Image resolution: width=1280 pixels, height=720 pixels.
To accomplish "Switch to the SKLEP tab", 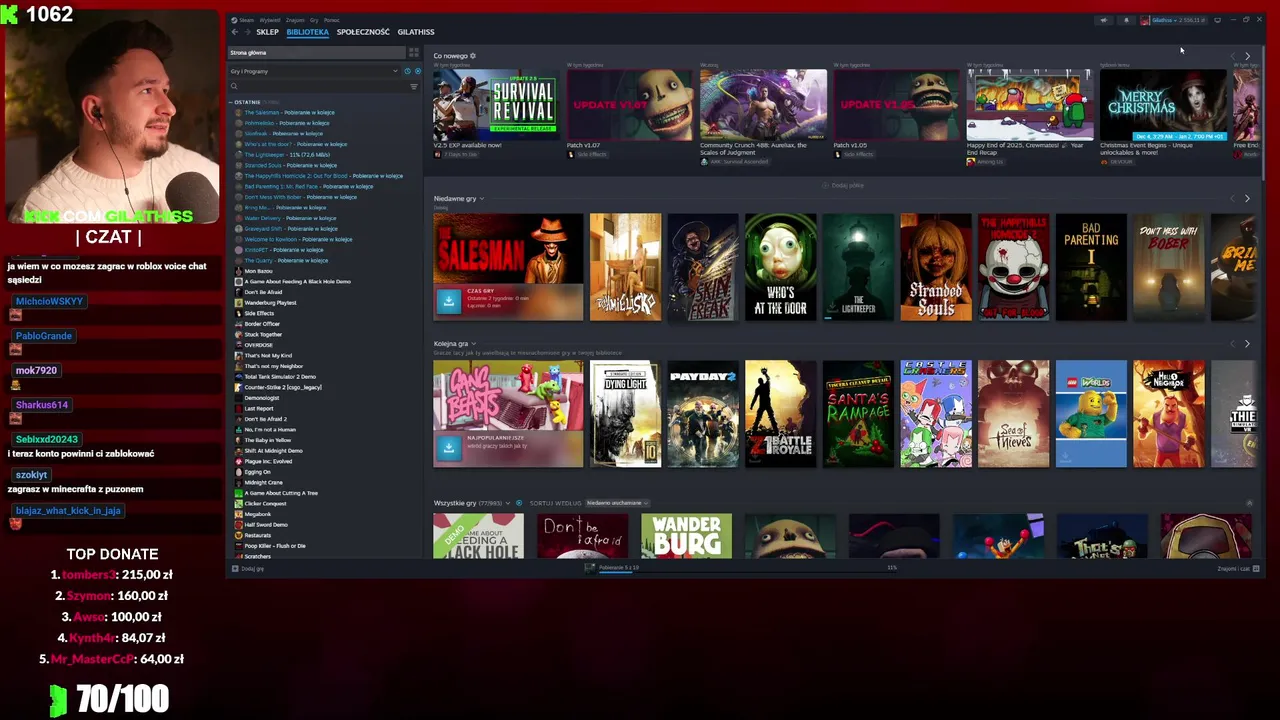I will click(x=267, y=32).
